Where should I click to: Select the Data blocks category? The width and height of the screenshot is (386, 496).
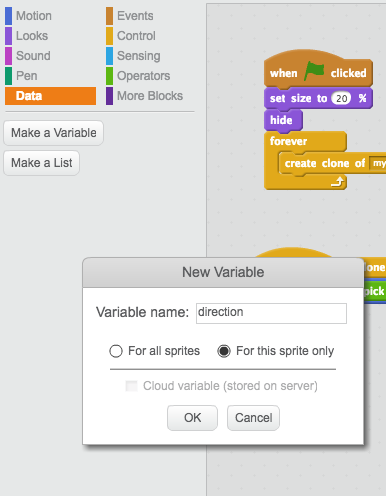tap(50, 96)
